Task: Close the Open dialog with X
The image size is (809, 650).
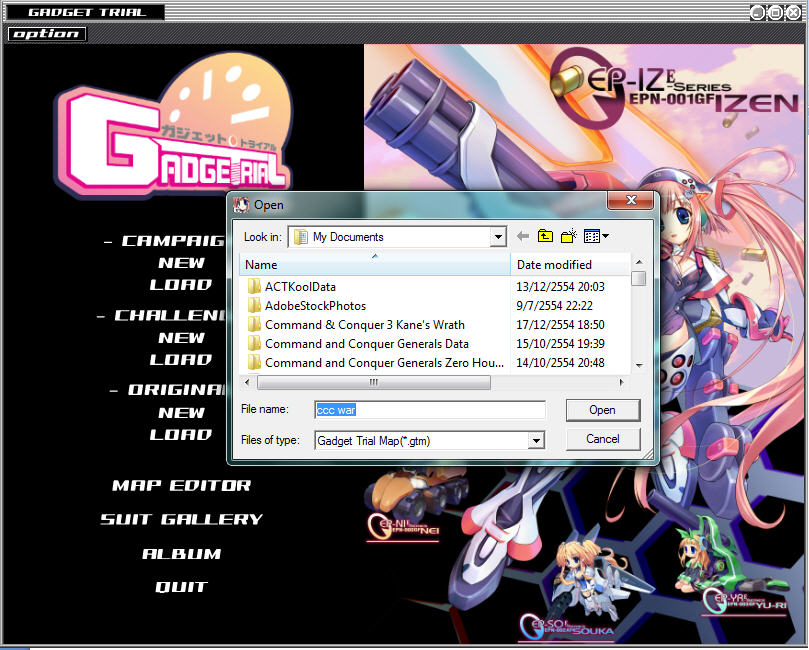Action: pyautogui.click(x=630, y=200)
